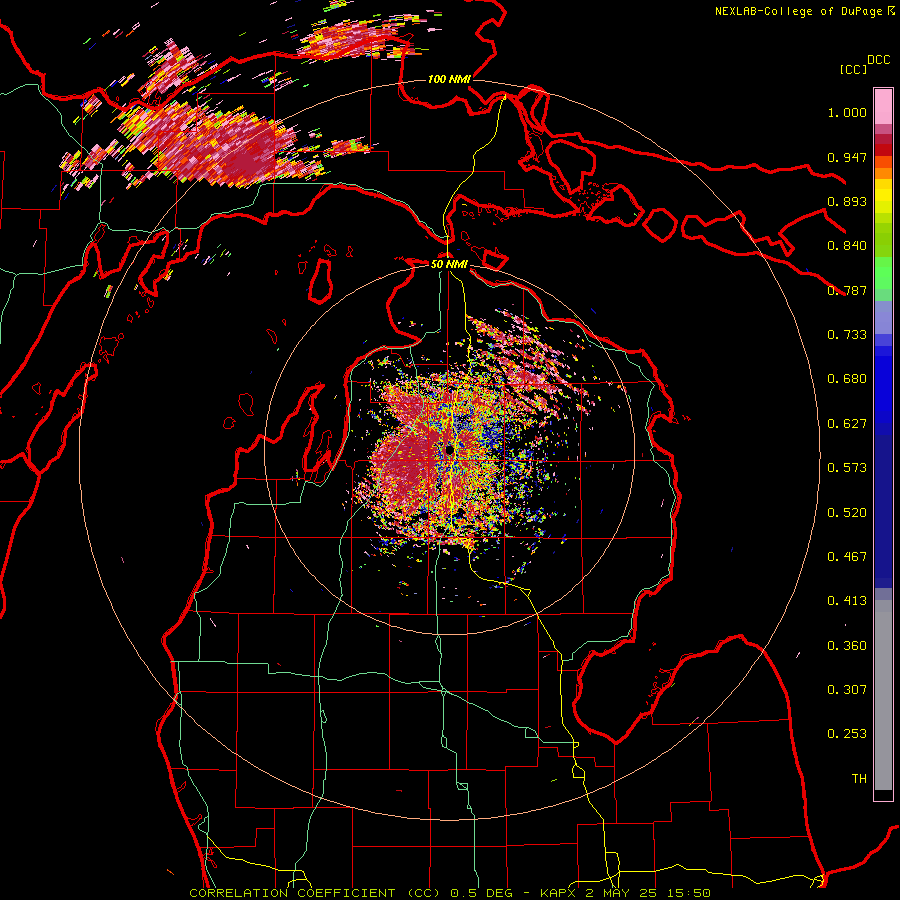The height and width of the screenshot is (900, 900).
Task: Pick the yellow color bar segment near 0.893
Action: (883, 197)
